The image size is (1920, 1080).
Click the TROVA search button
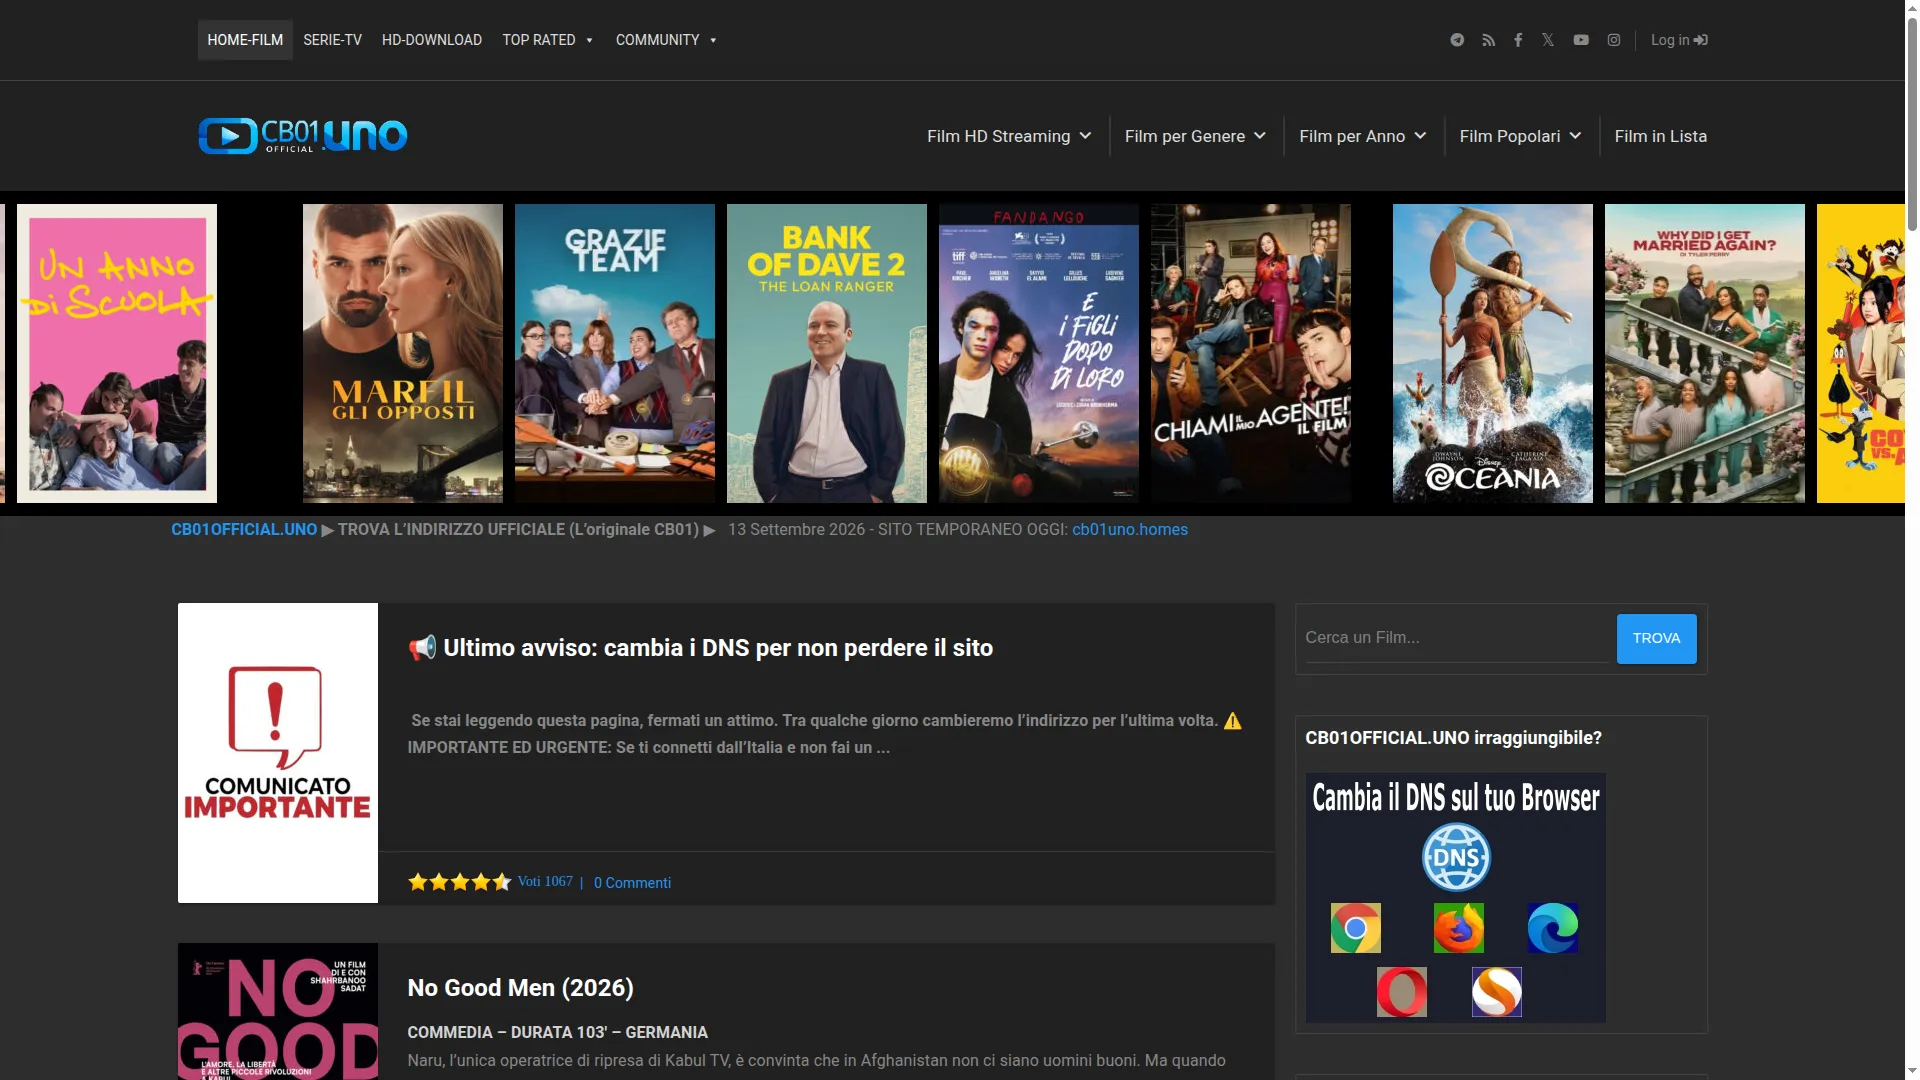point(1657,639)
